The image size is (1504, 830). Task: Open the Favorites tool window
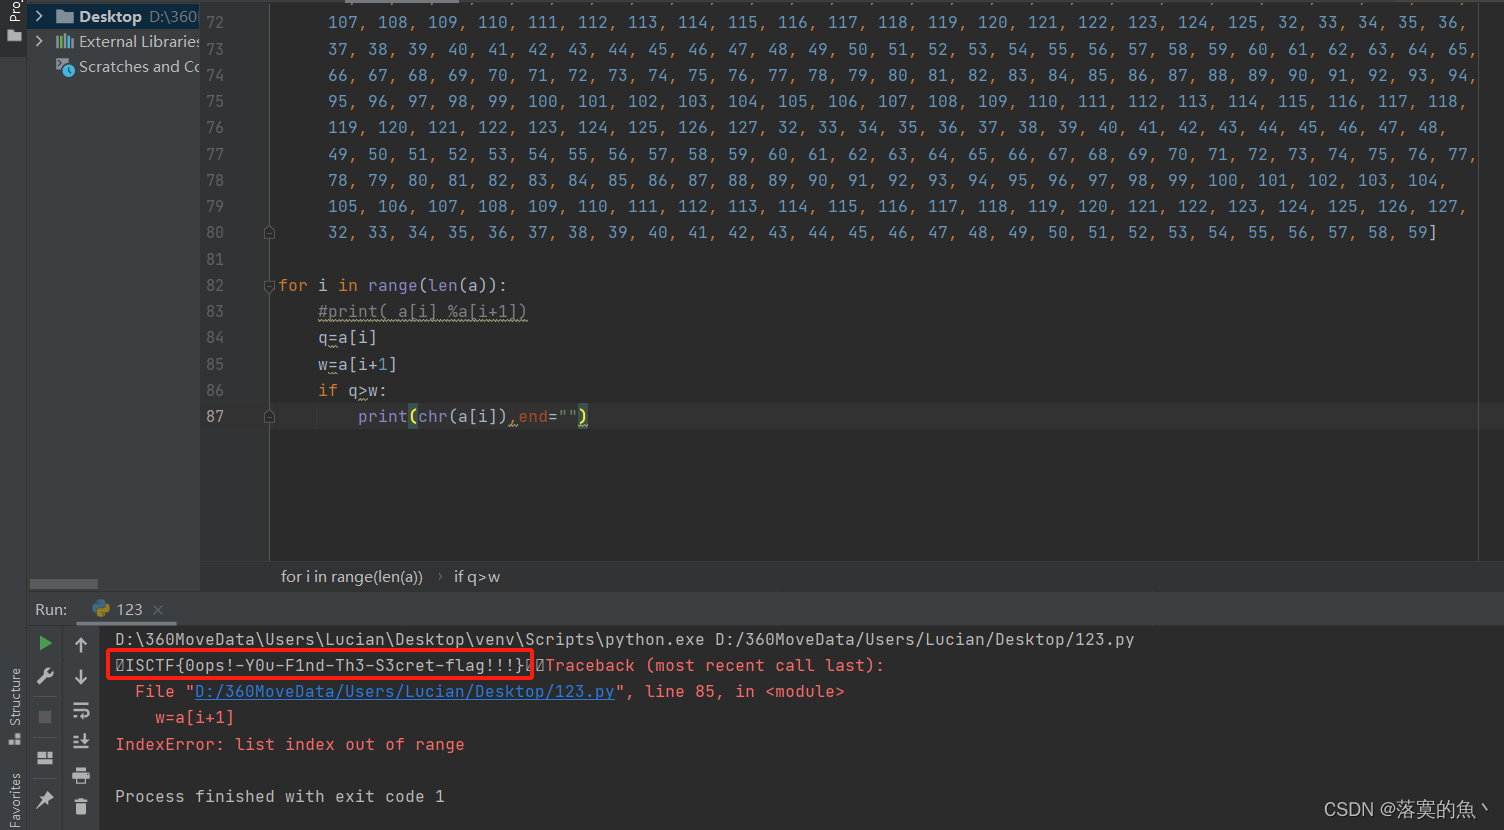14,796
